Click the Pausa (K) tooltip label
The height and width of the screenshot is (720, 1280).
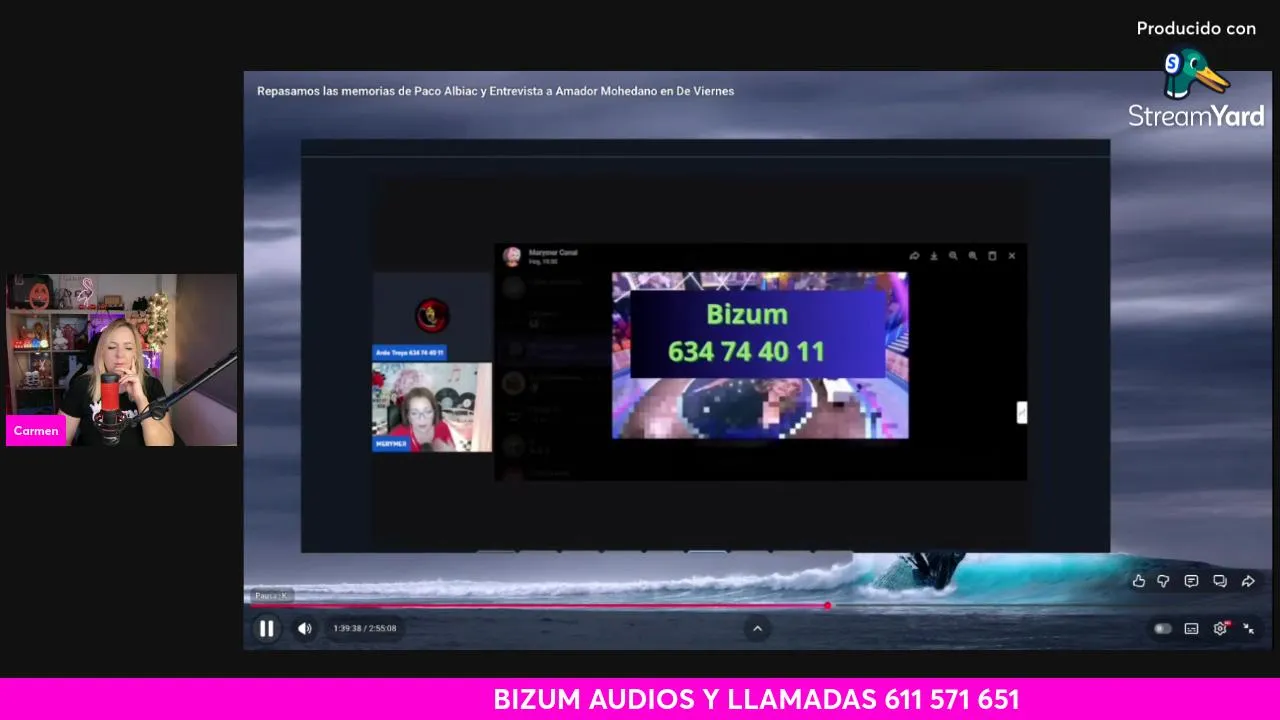(x=271, y=596)
